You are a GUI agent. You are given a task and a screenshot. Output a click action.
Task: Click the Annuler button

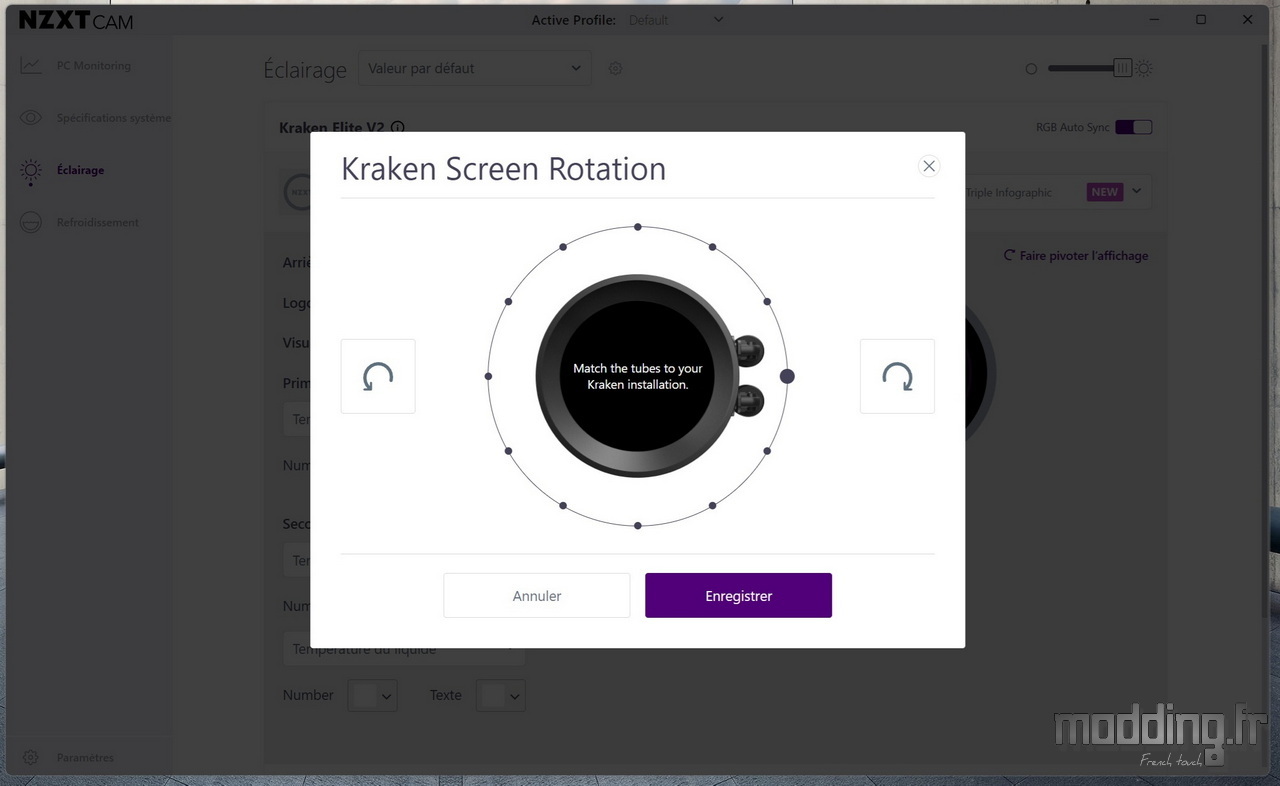(537, 595)
